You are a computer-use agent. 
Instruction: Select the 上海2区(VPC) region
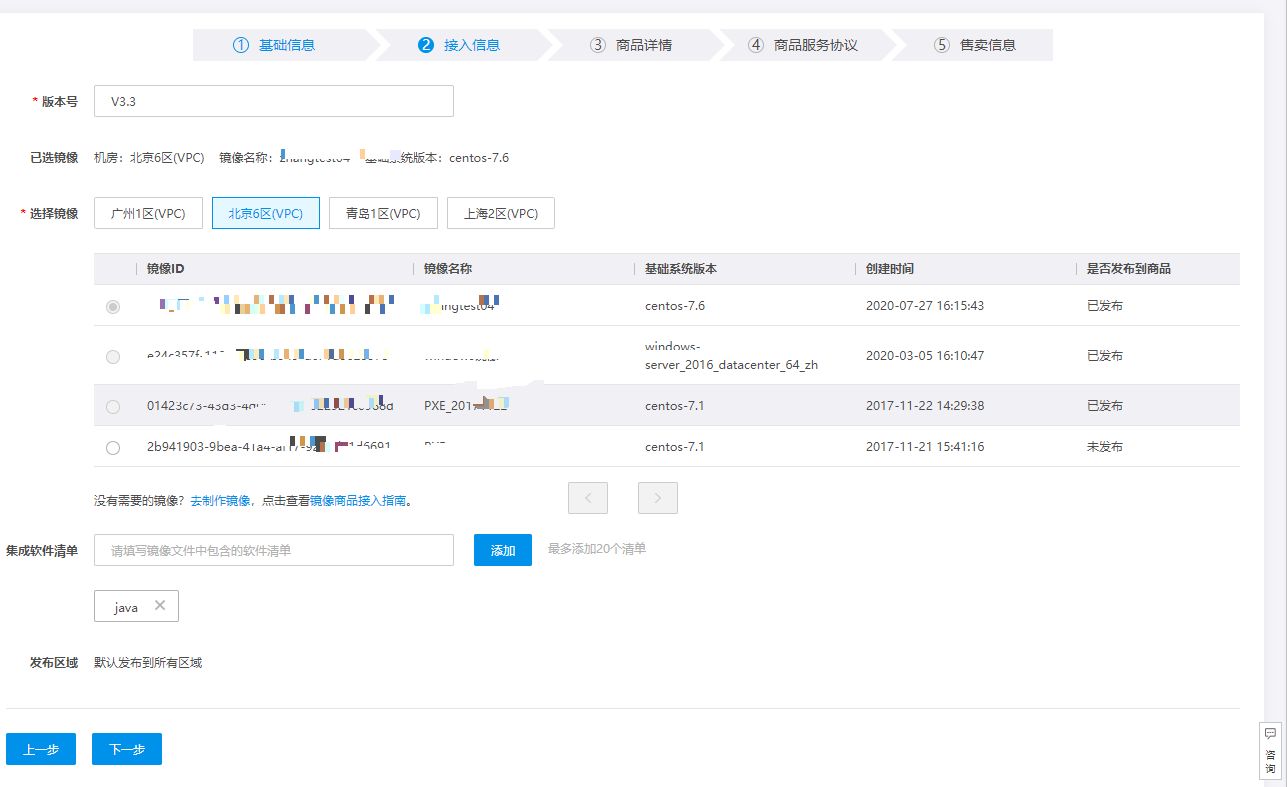tap(501, 213)
